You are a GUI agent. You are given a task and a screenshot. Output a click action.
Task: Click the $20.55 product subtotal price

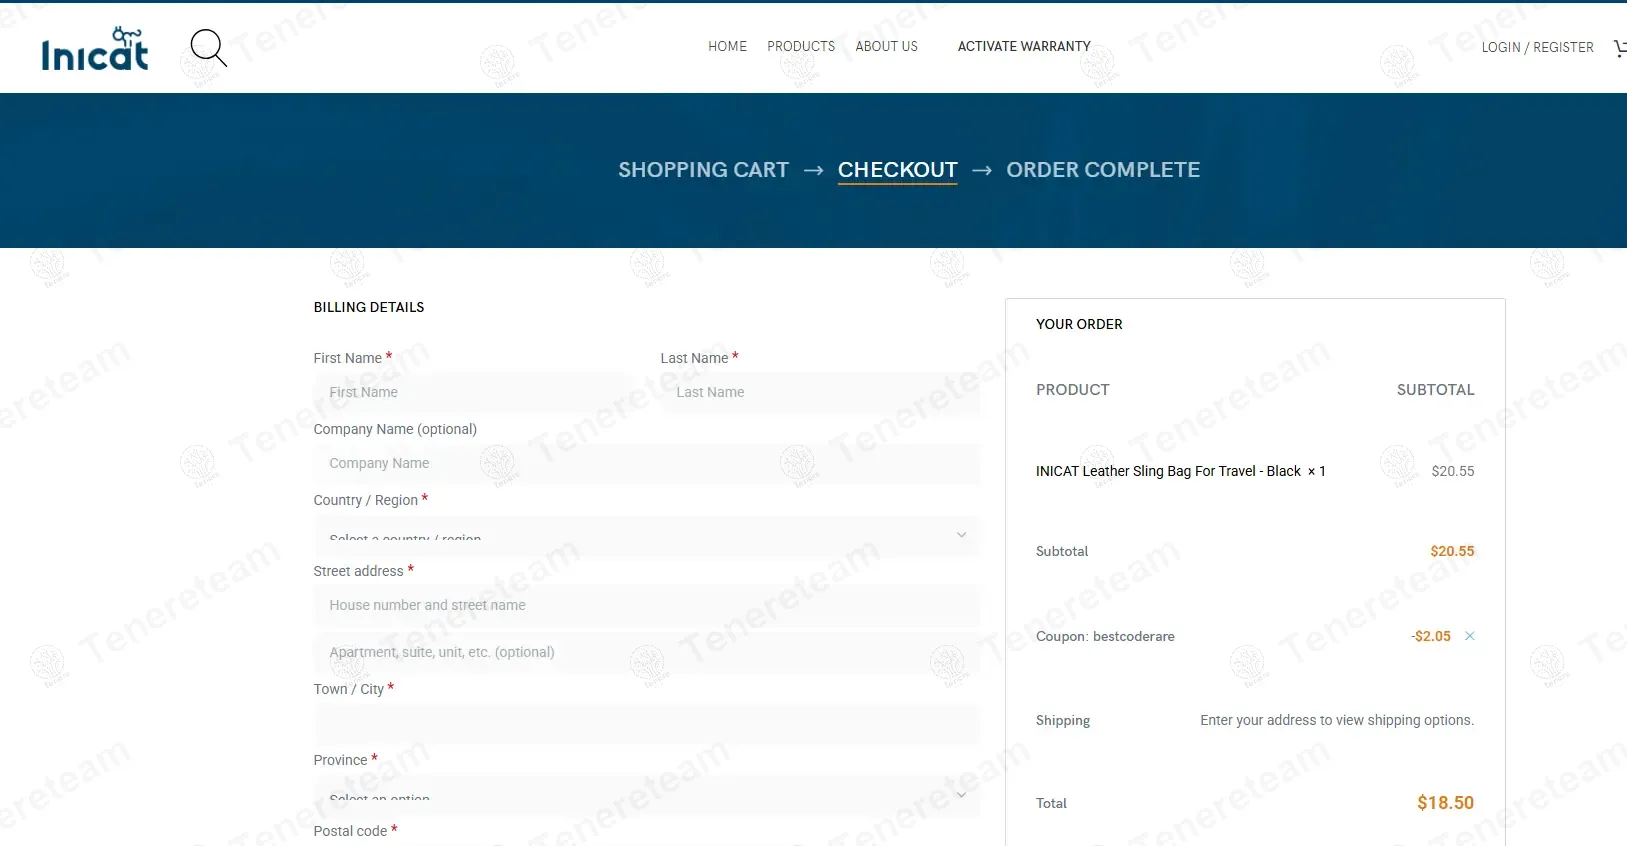pos(1452,471)
